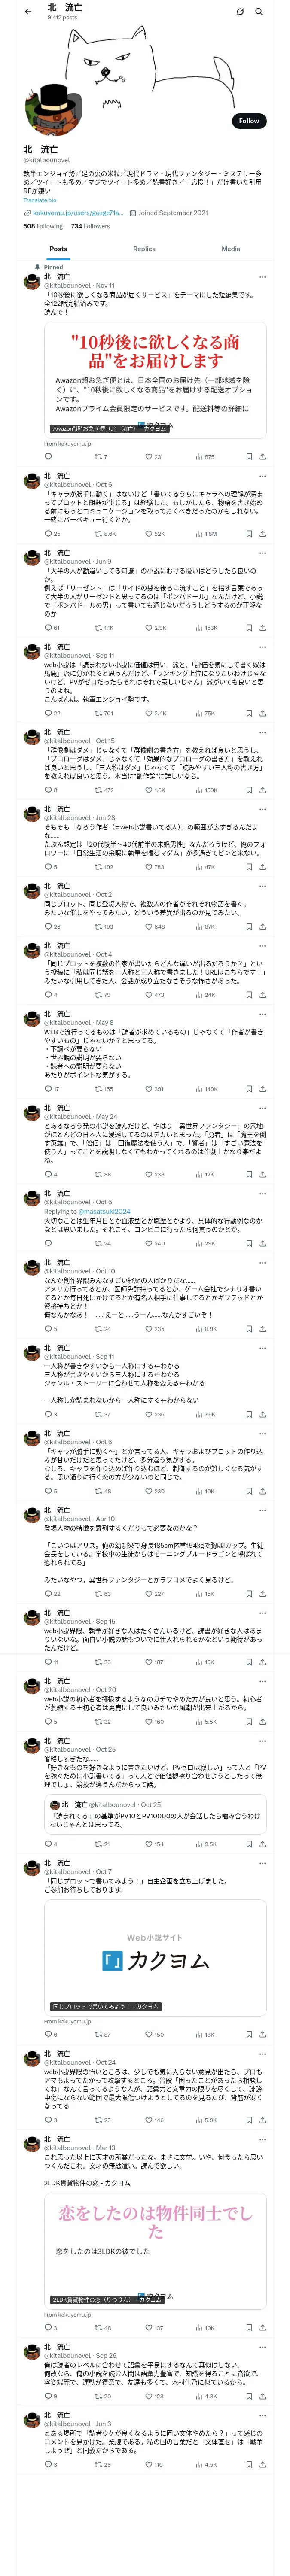Bookmark the Jun 28 post
Viewport: 290px width, 2576px height.
249,867
